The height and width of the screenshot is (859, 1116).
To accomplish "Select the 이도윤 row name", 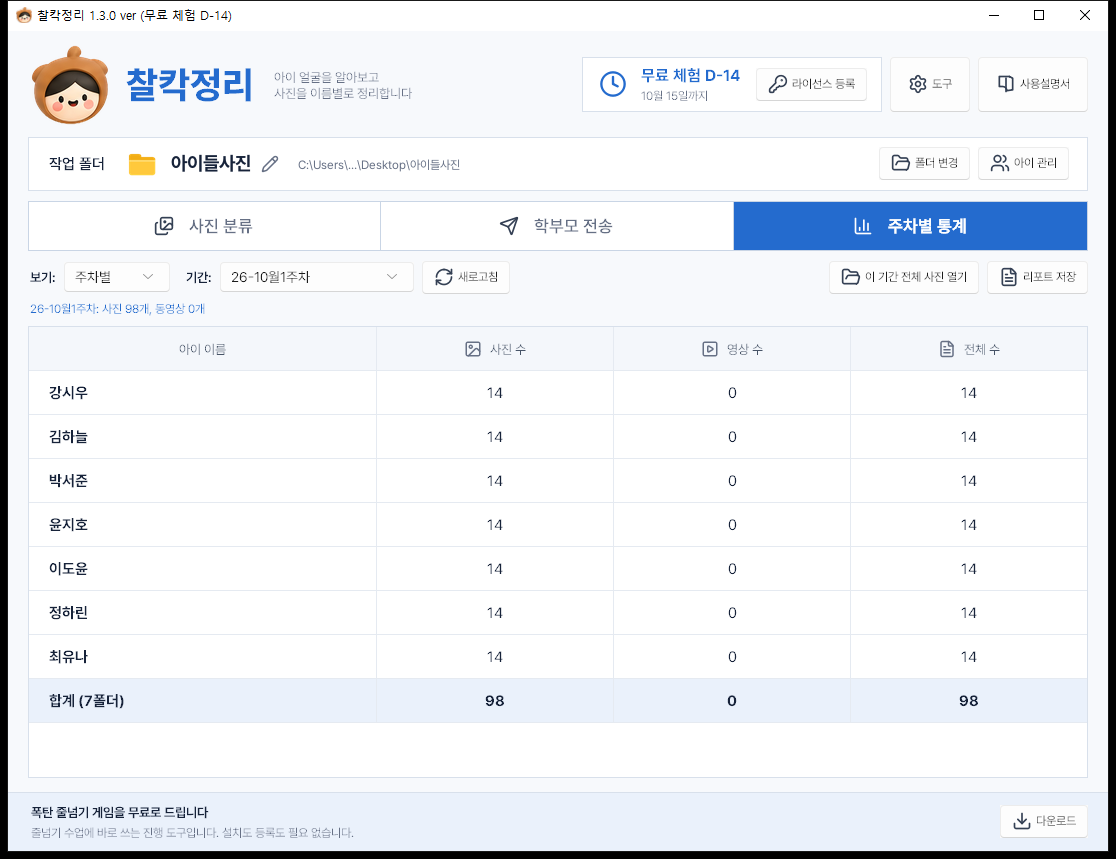I will (68, 569).
